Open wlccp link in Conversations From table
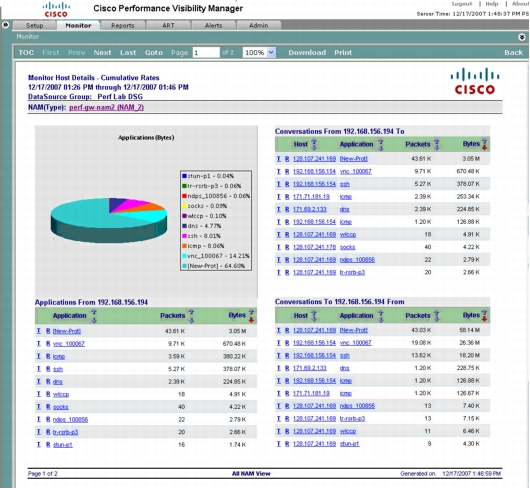Screen dimensions: 530x490 348,235
